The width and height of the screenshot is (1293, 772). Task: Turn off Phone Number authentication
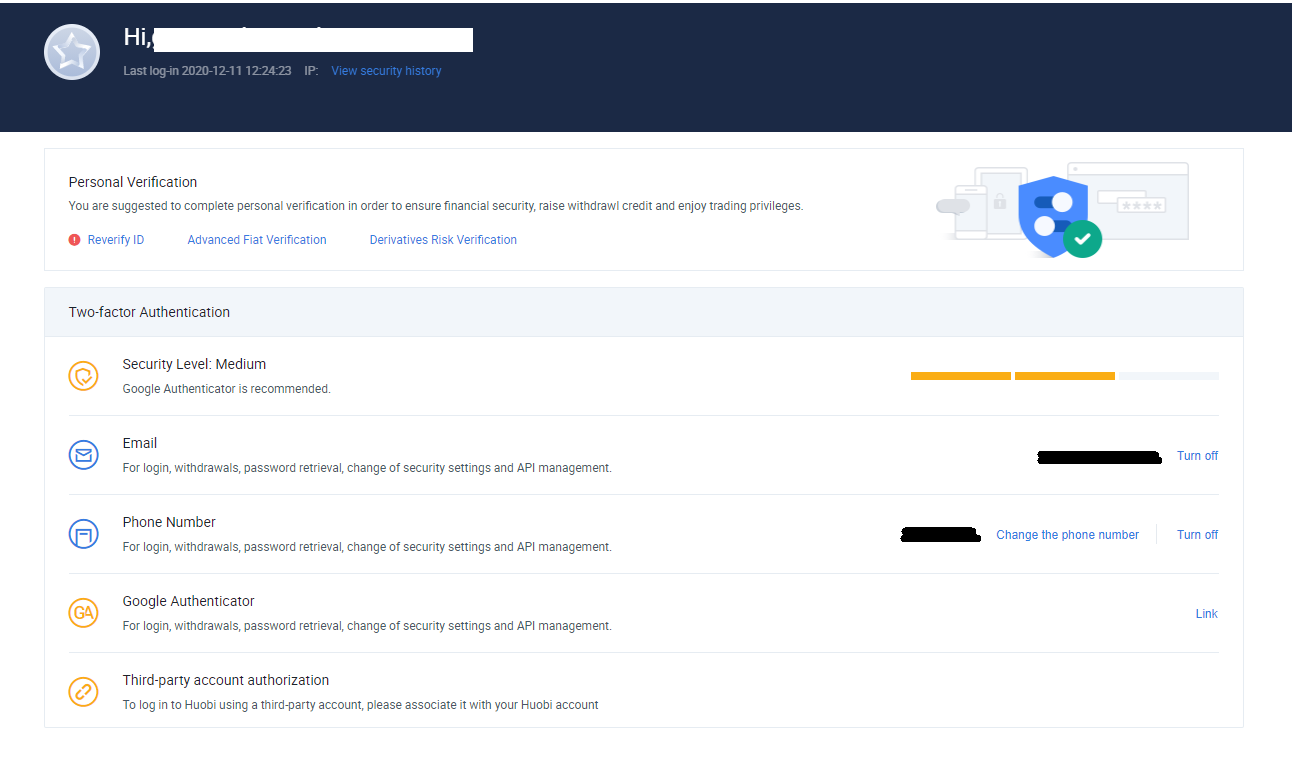coord(1197,535)
